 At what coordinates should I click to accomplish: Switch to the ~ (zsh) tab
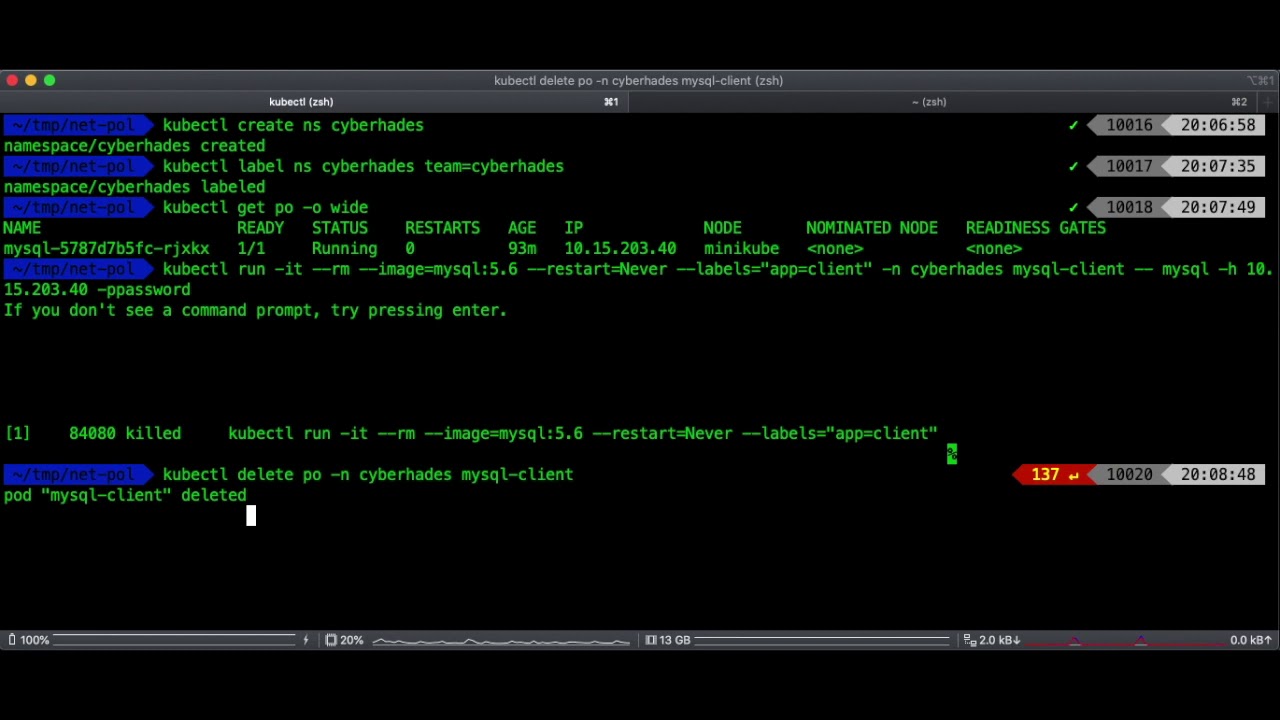(928, 102)
